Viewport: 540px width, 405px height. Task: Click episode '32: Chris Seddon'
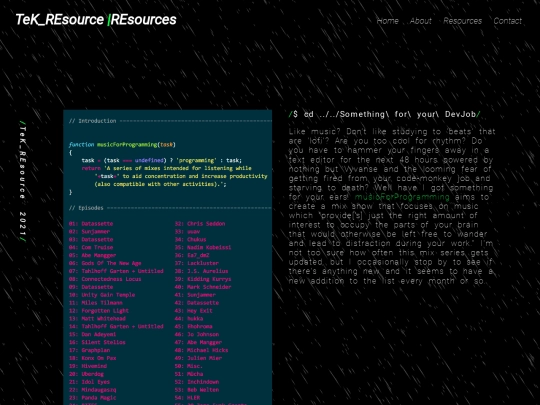point(200,224)
